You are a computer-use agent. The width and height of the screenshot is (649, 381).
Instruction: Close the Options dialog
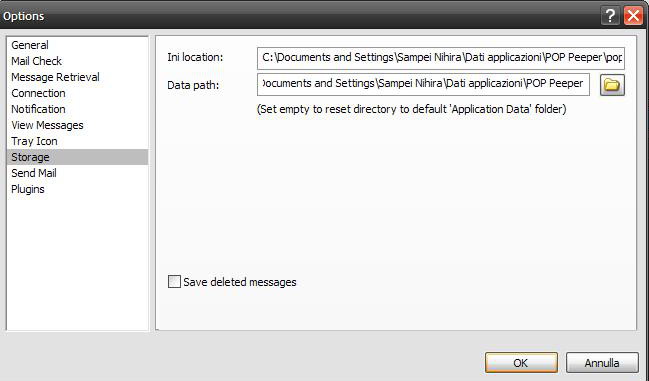633,16
